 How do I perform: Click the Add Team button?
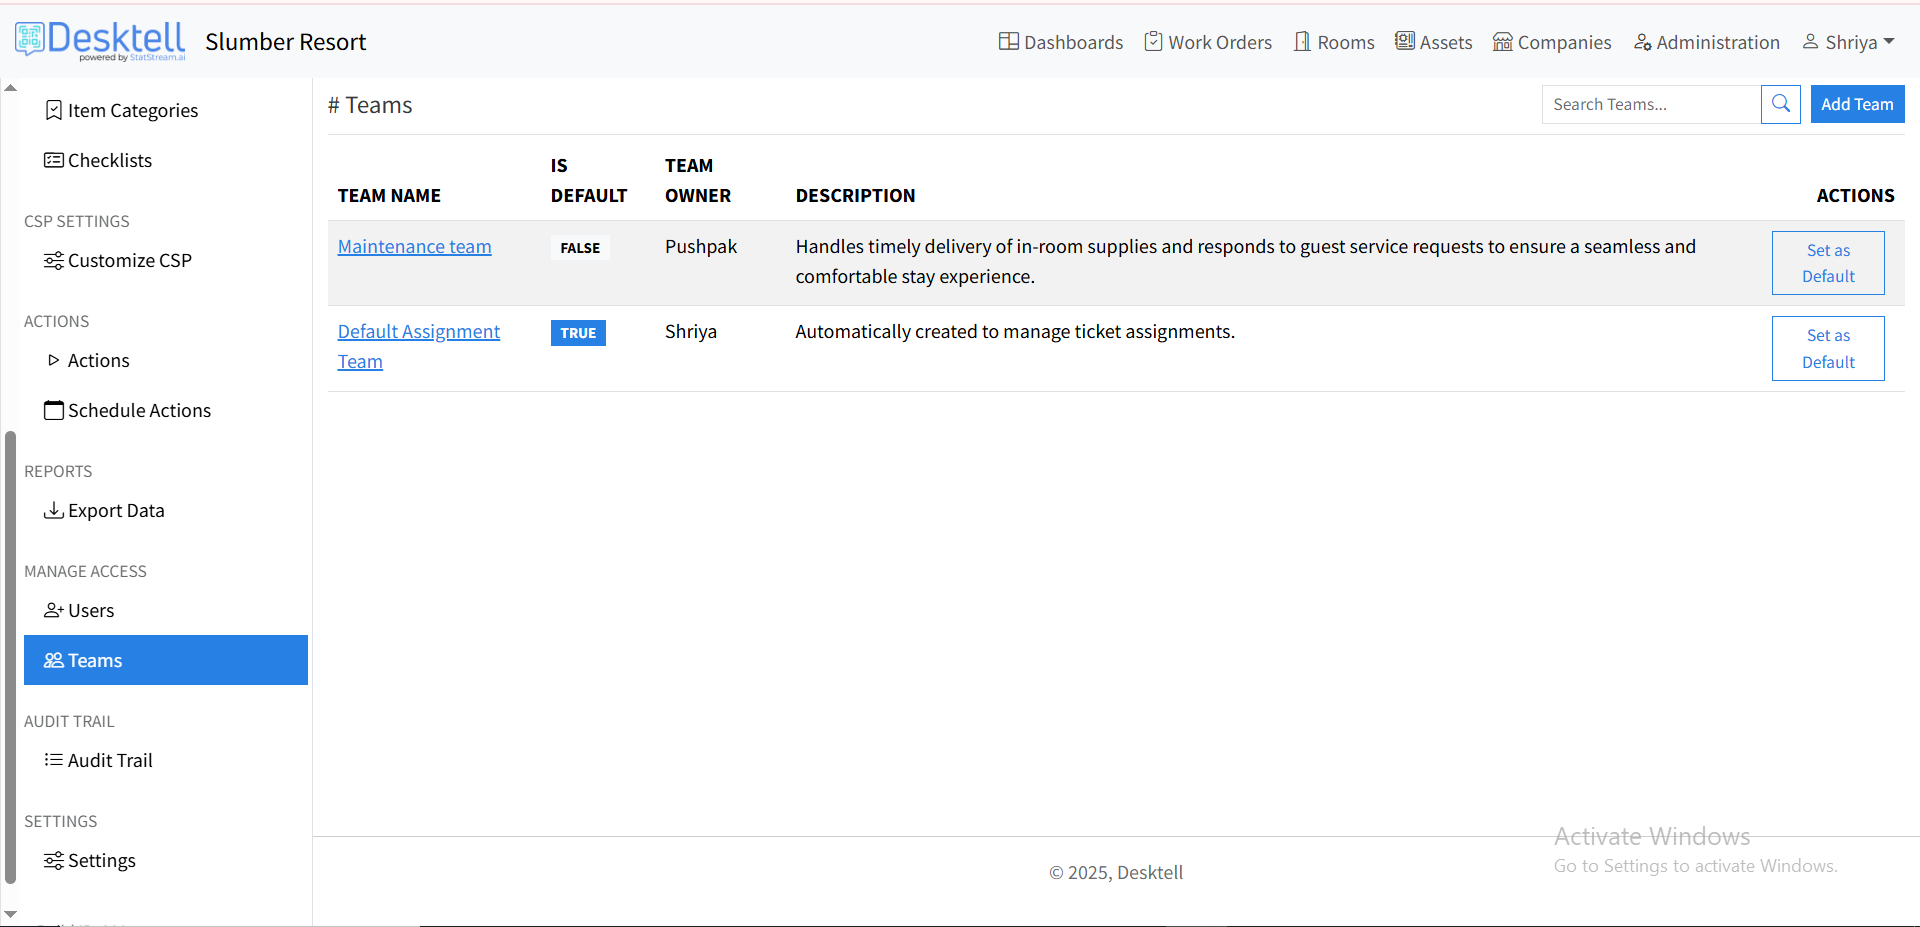(1856, 104)
